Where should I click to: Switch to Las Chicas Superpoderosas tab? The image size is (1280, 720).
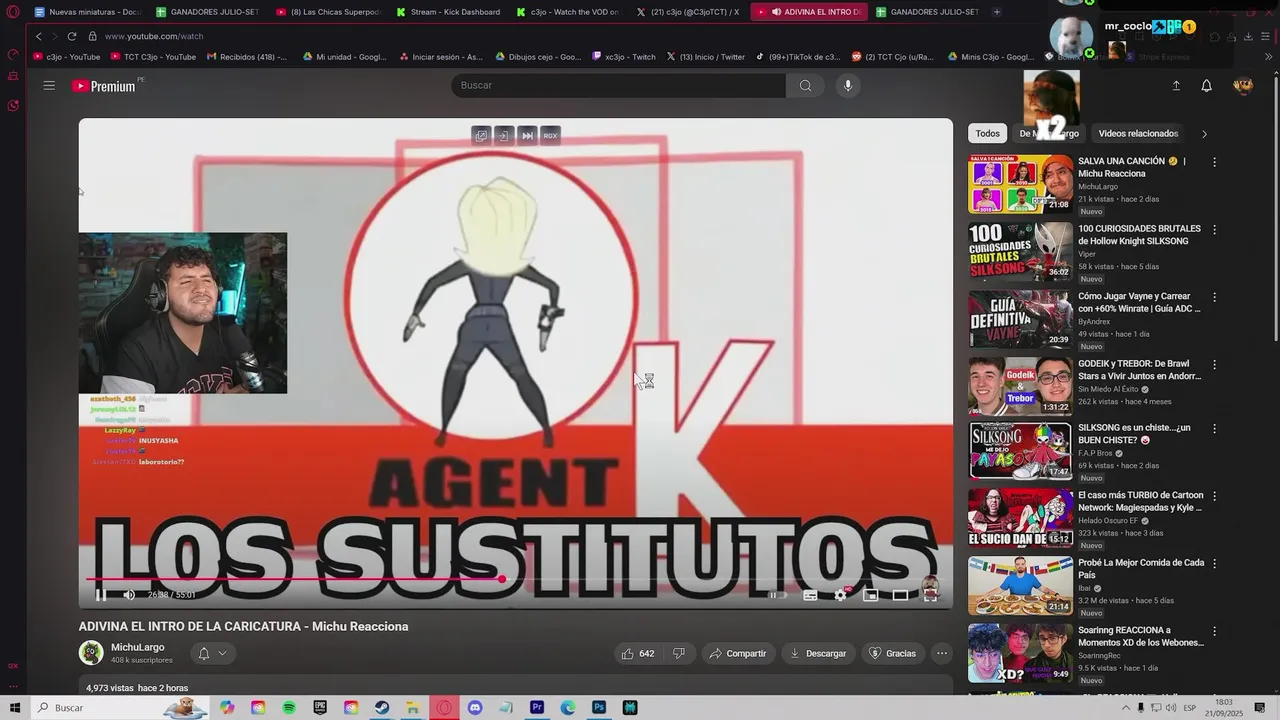328,12
